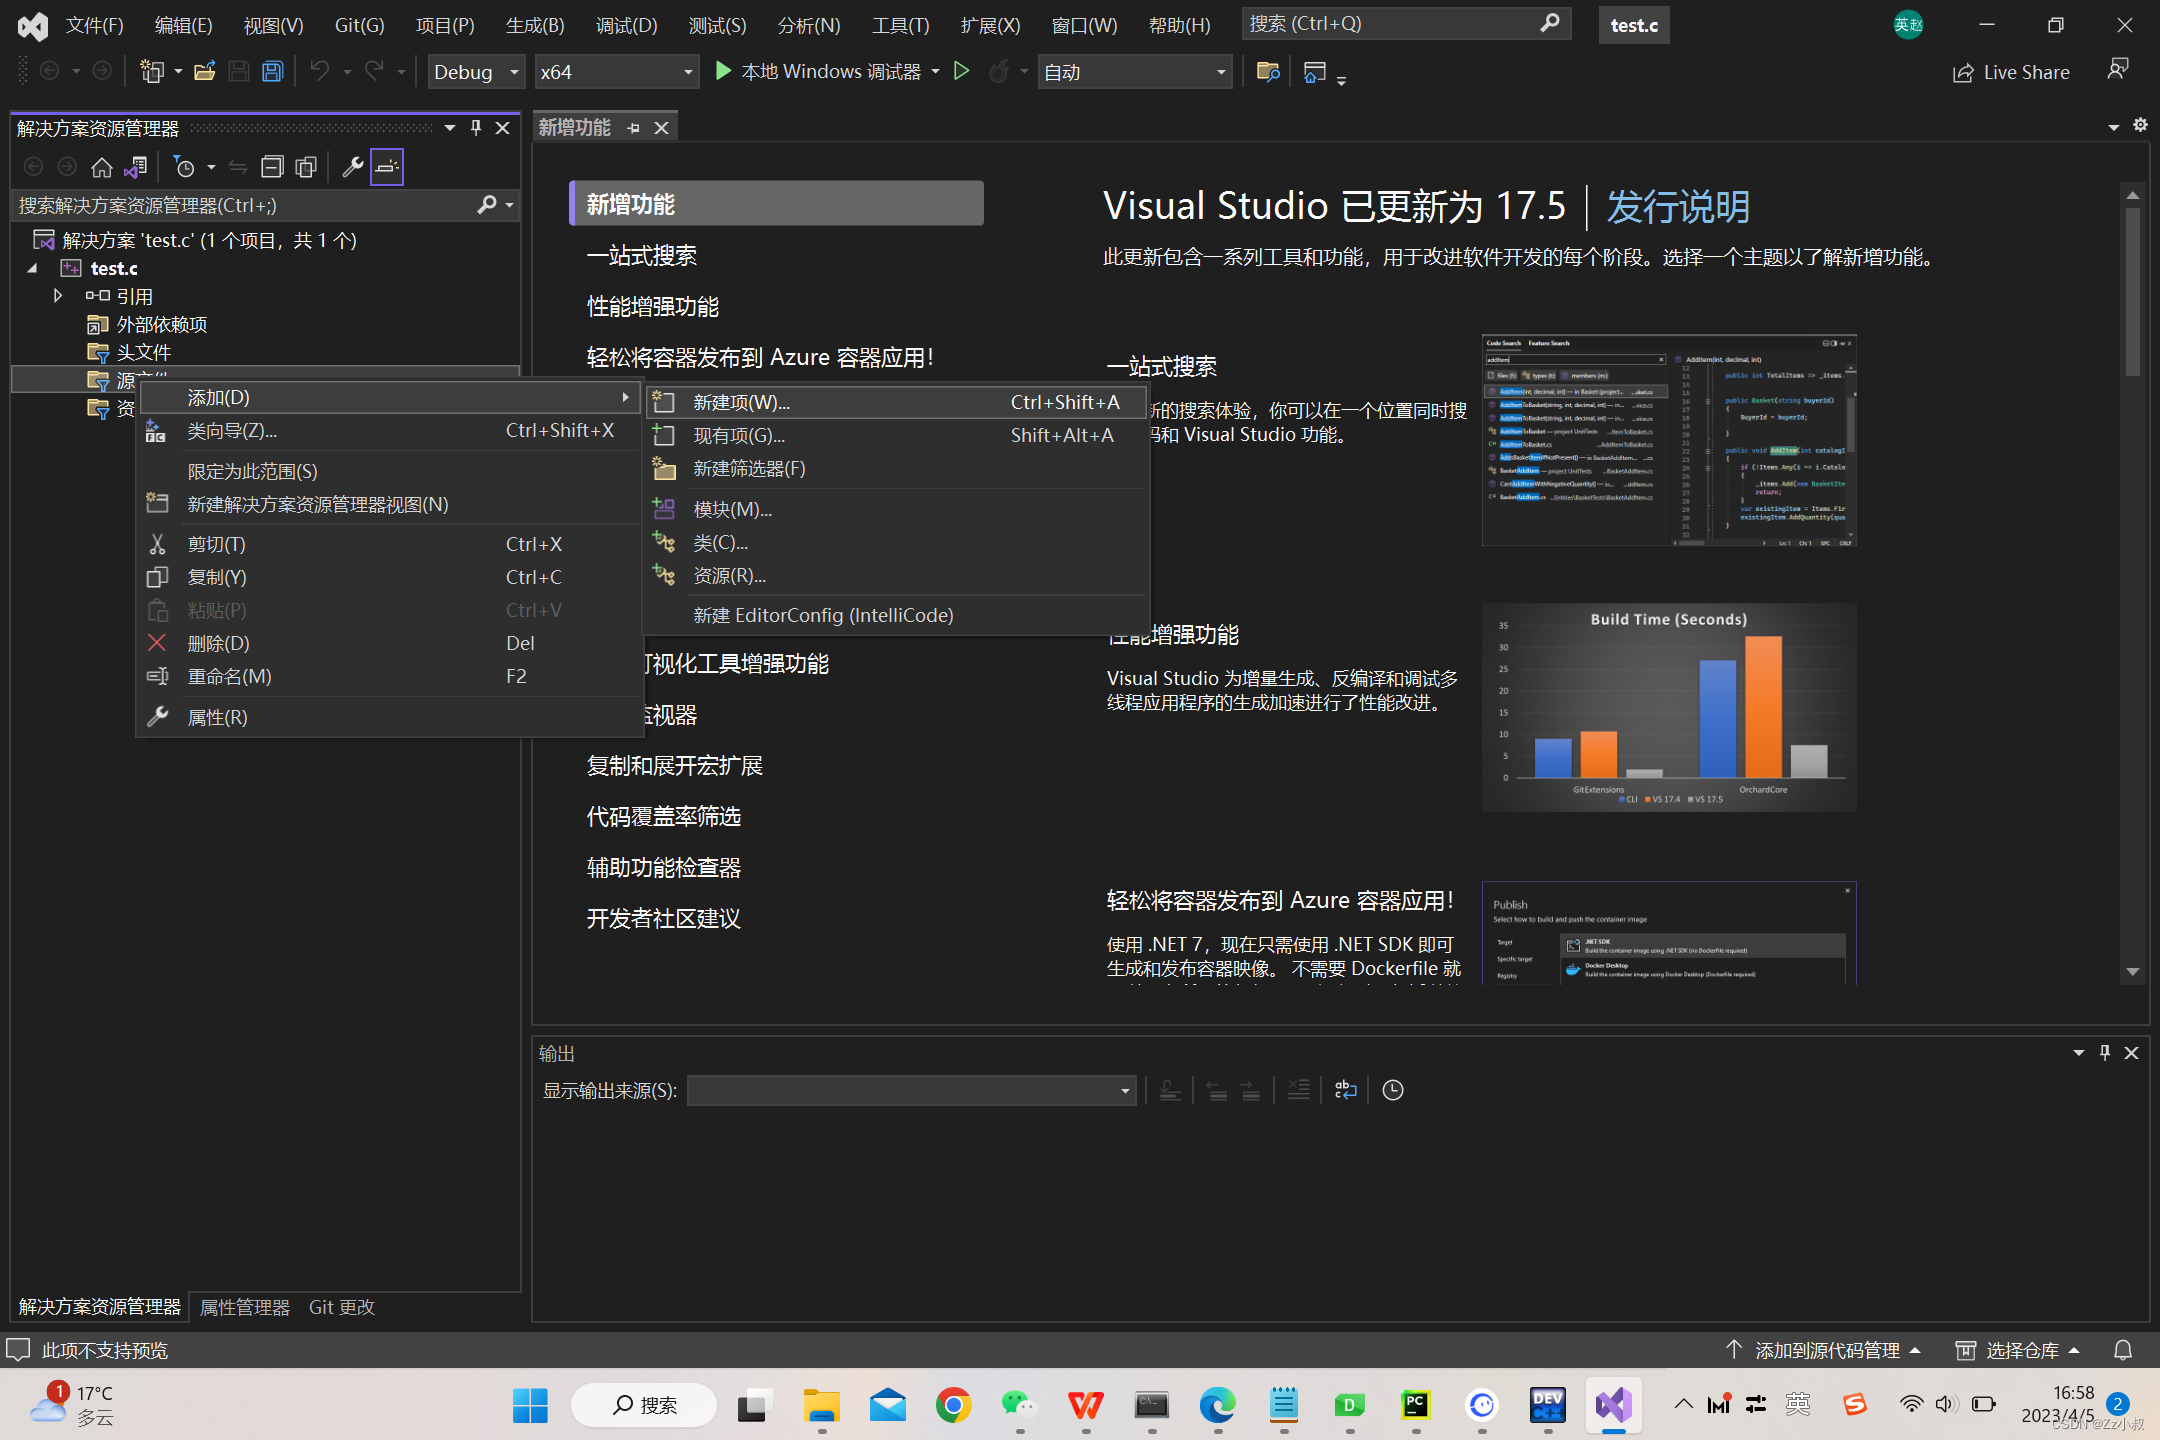The height and width of the screenshot is (1440, 2160).
Task: Click the 发行说明 link
Action: point(1676,207)
